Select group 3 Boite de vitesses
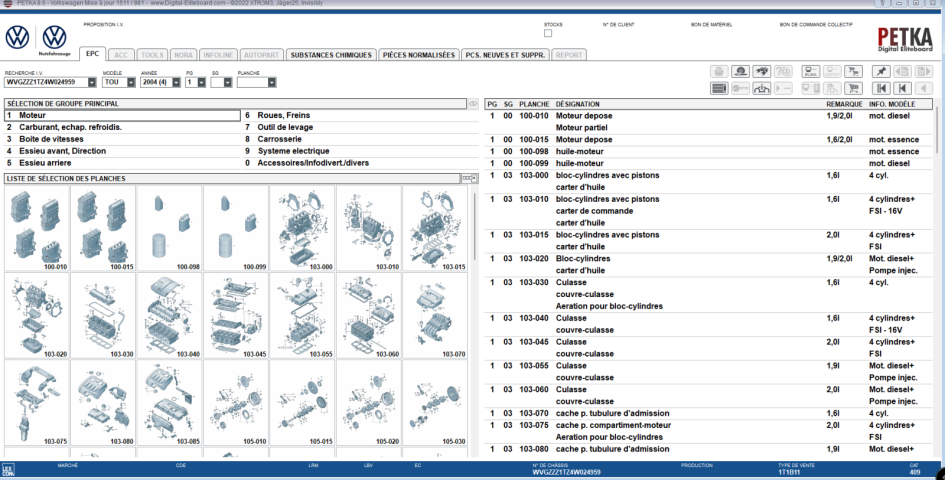Viewport: 945px width, 480px height. (x=122, y=139)
